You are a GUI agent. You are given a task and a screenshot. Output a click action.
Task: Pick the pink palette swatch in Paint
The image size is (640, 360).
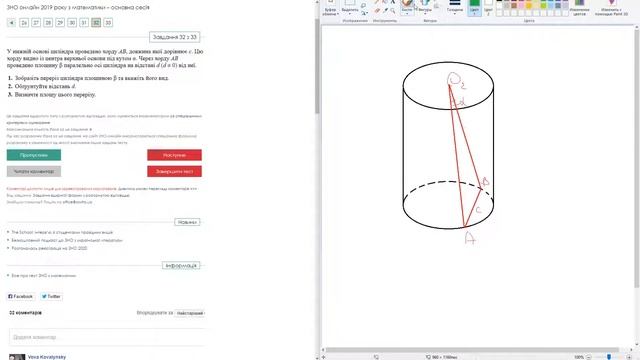pos(521,5)
